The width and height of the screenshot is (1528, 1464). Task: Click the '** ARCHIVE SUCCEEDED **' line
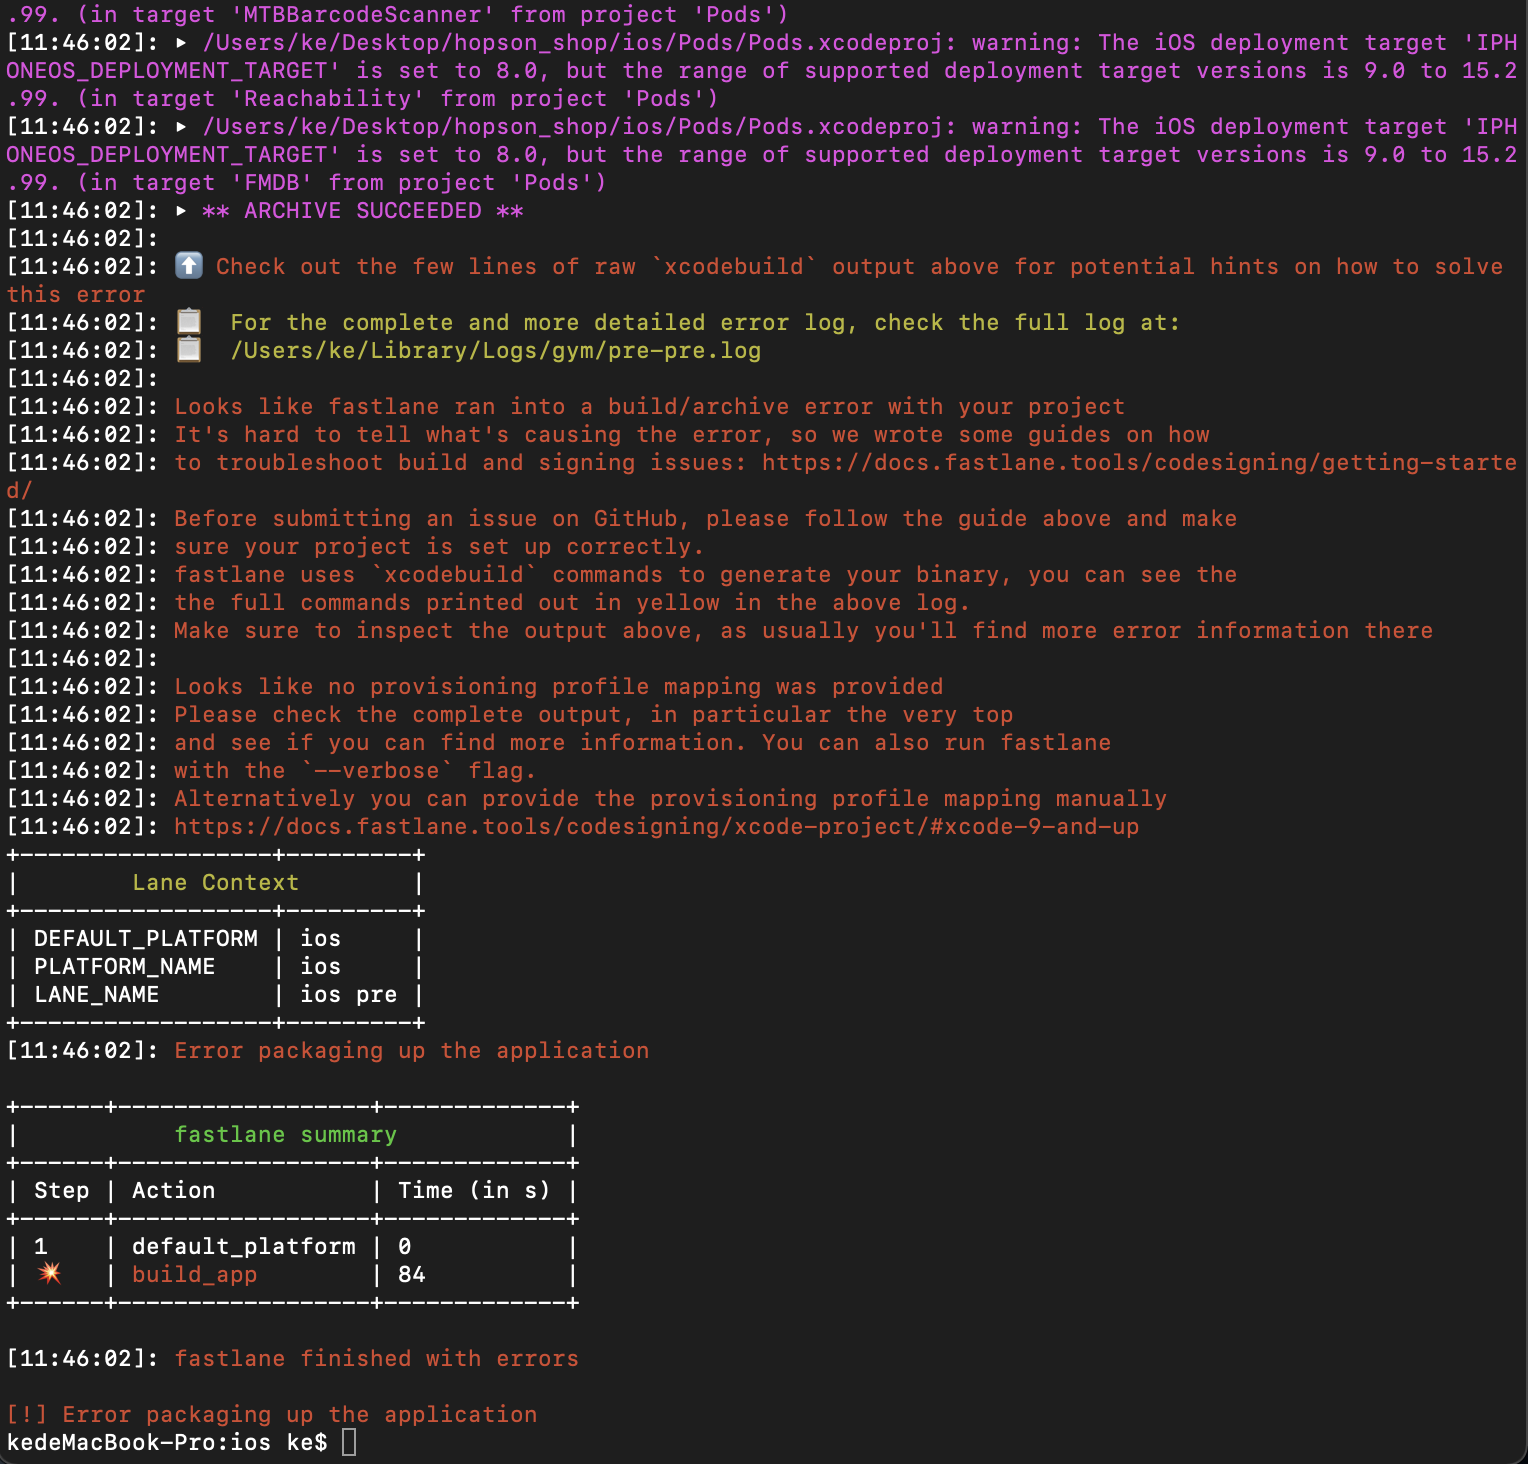point(363,210)
